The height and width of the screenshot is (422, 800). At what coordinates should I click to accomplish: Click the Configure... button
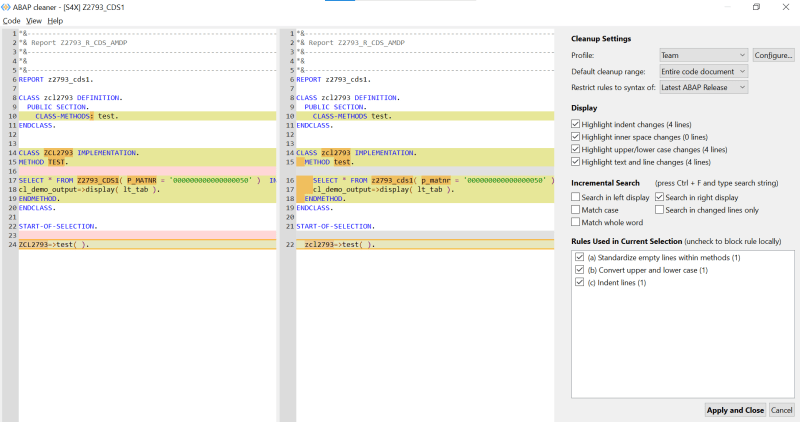pyautogui.click(x=773, y=55)
